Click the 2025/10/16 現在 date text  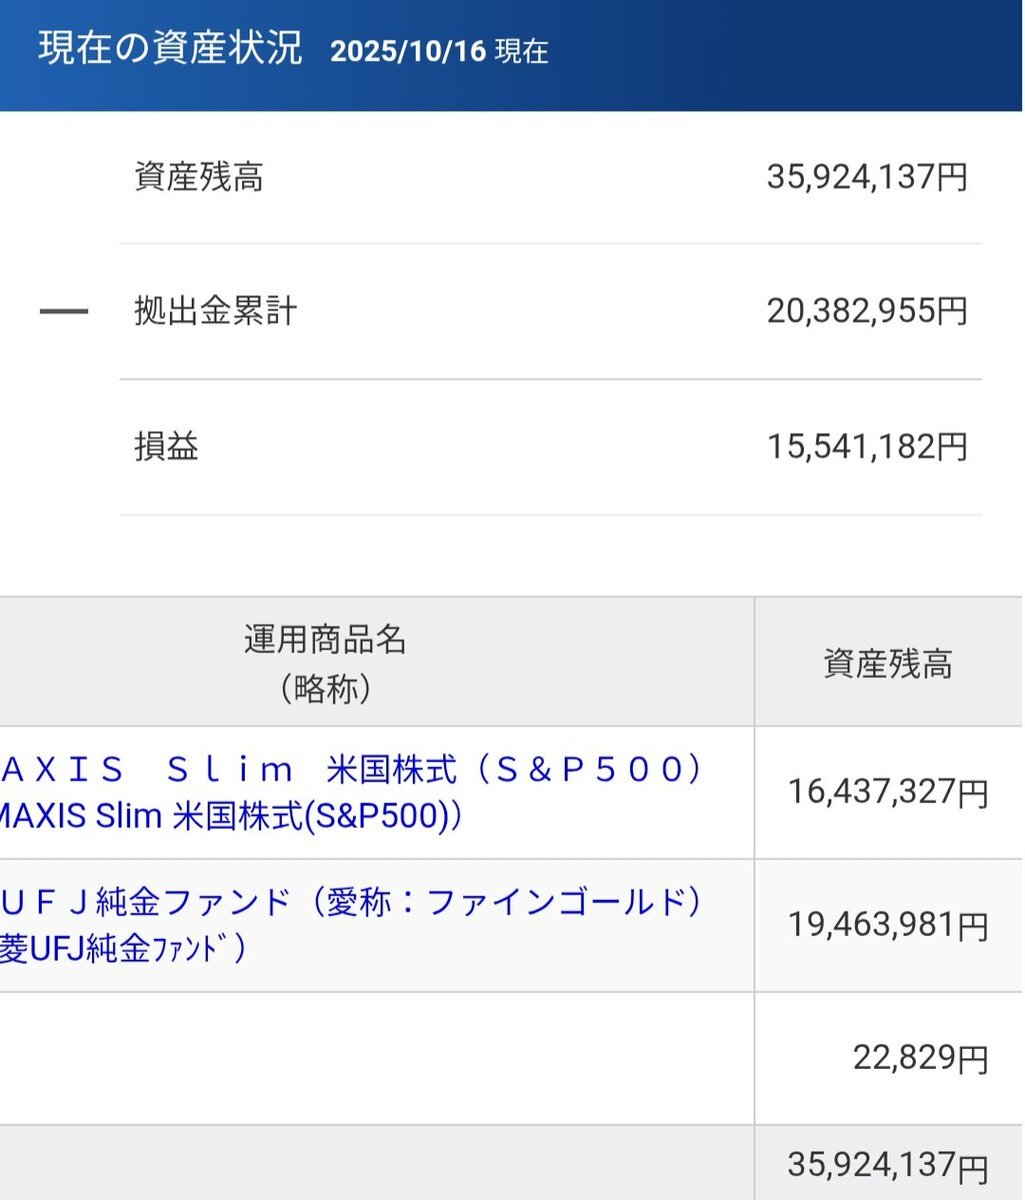[x=439, y=51]
